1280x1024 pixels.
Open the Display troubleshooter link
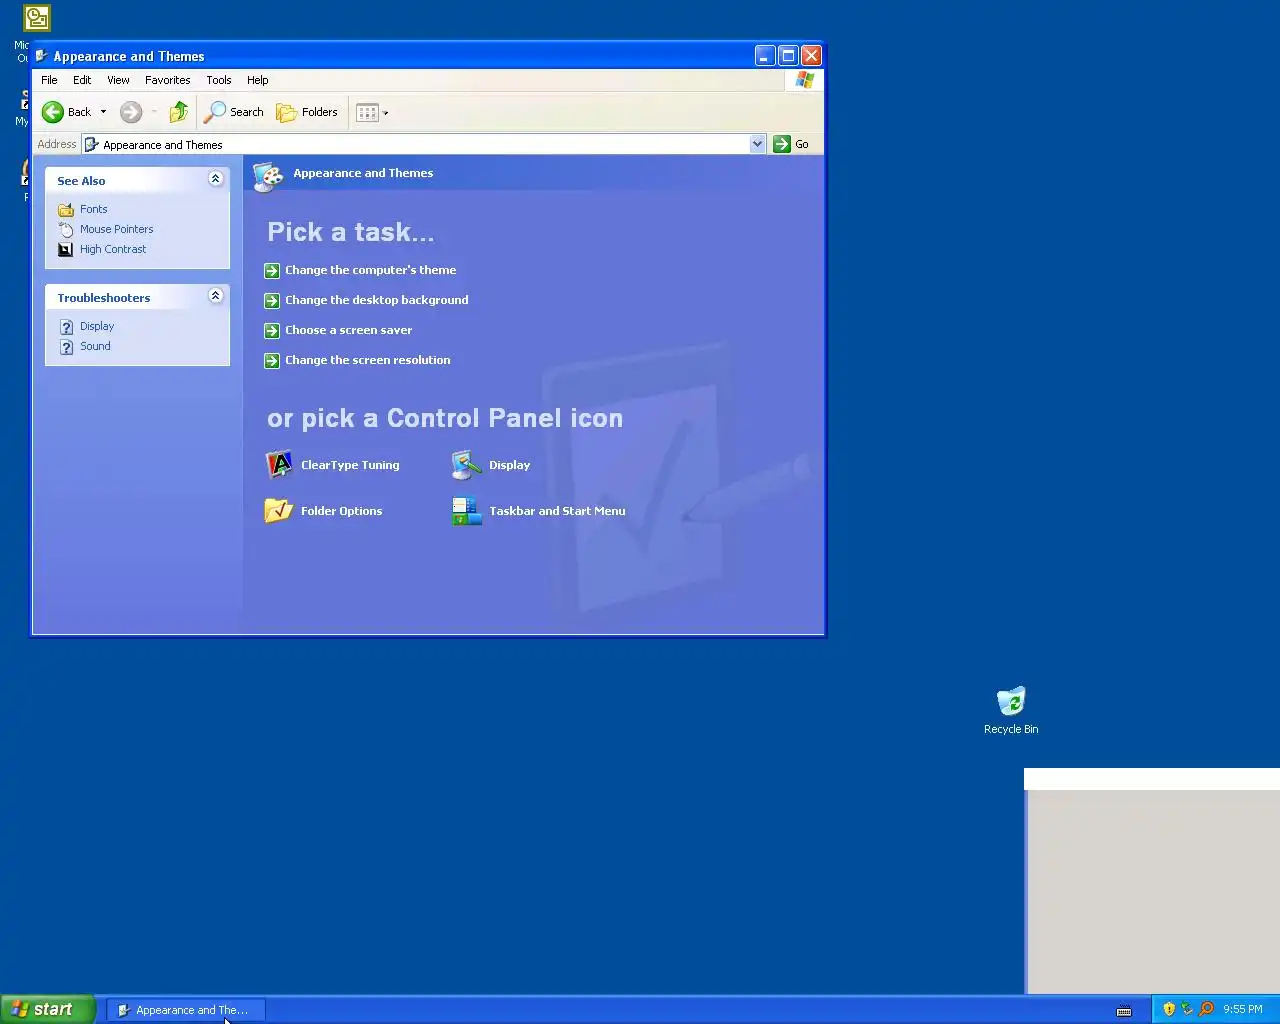tap(97, 326)
